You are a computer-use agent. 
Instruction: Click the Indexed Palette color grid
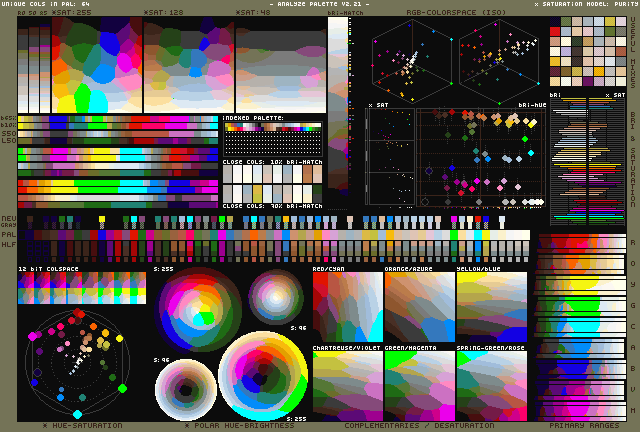click(x=272, y=139)
